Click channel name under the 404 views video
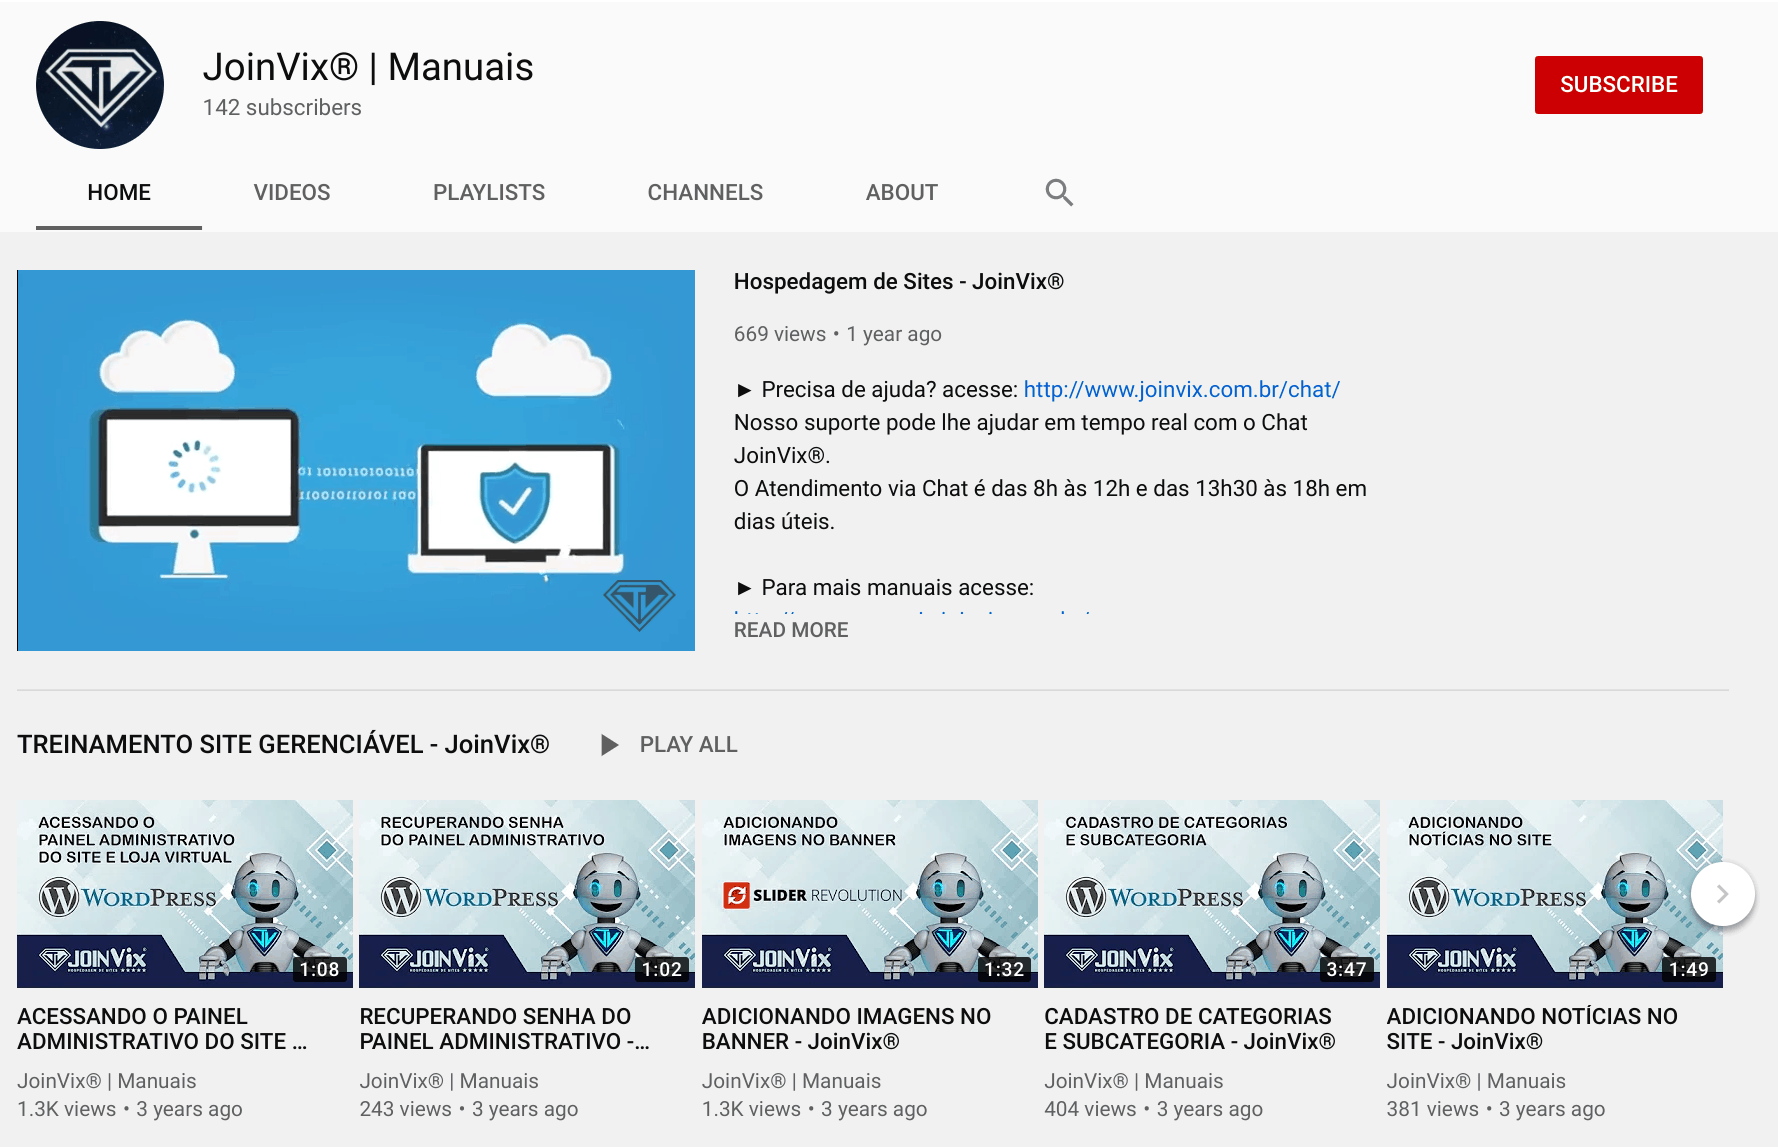 (1134, 1081)
